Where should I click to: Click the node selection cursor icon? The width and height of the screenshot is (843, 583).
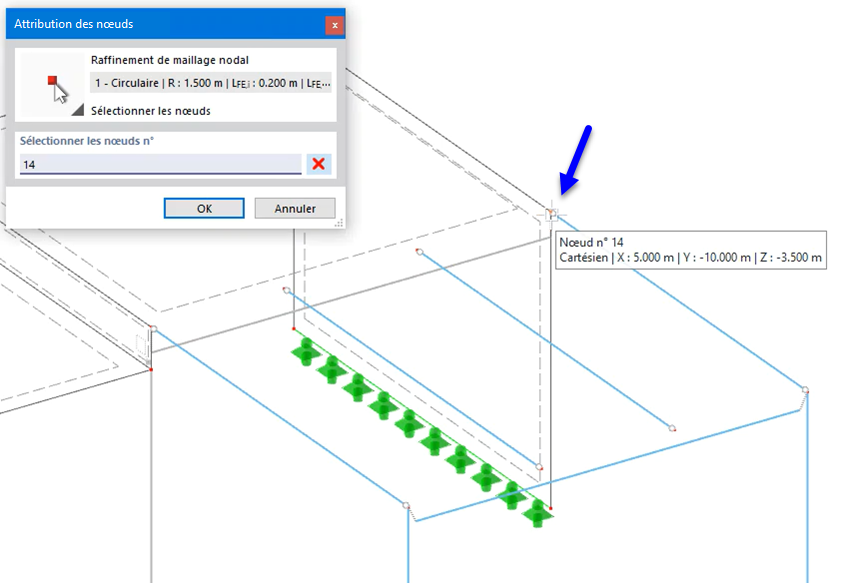tap(53, 85)
